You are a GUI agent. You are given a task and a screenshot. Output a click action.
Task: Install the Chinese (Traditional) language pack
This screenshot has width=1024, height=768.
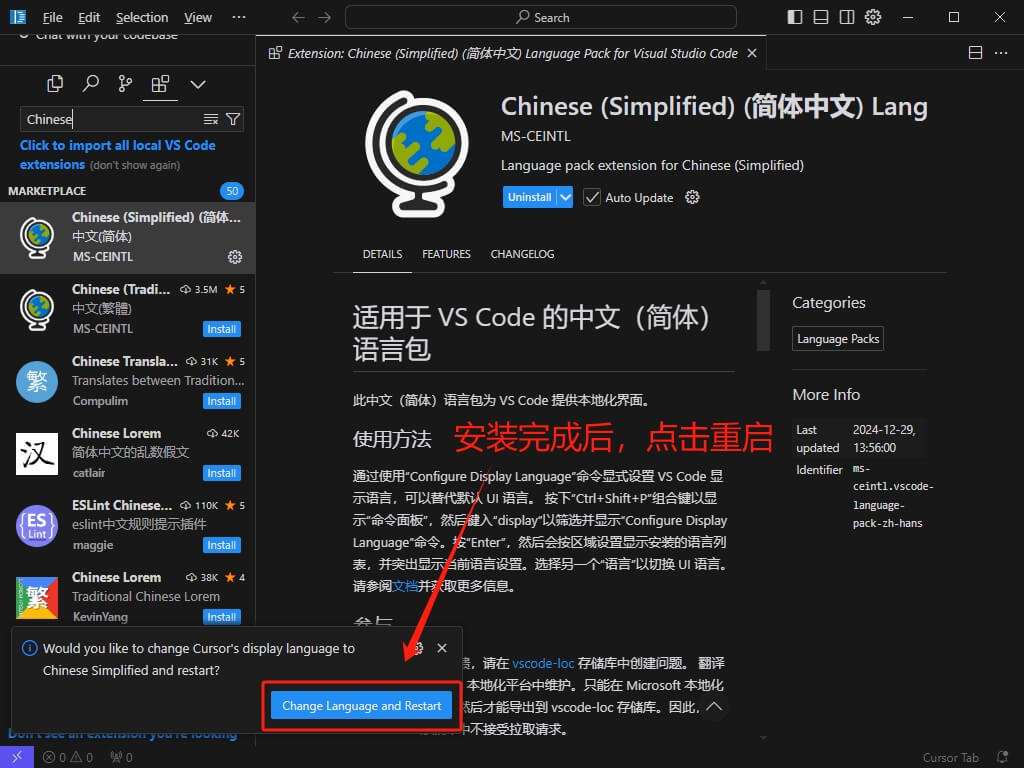coord(221,329)
